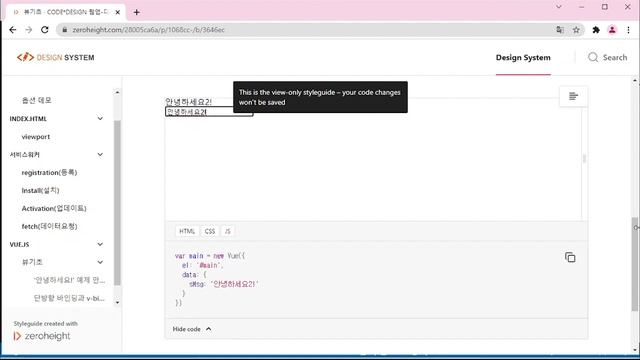Open the fetch(데이터요청) sidebar page
The image size is (640, 360).
[x=49, y=227]
